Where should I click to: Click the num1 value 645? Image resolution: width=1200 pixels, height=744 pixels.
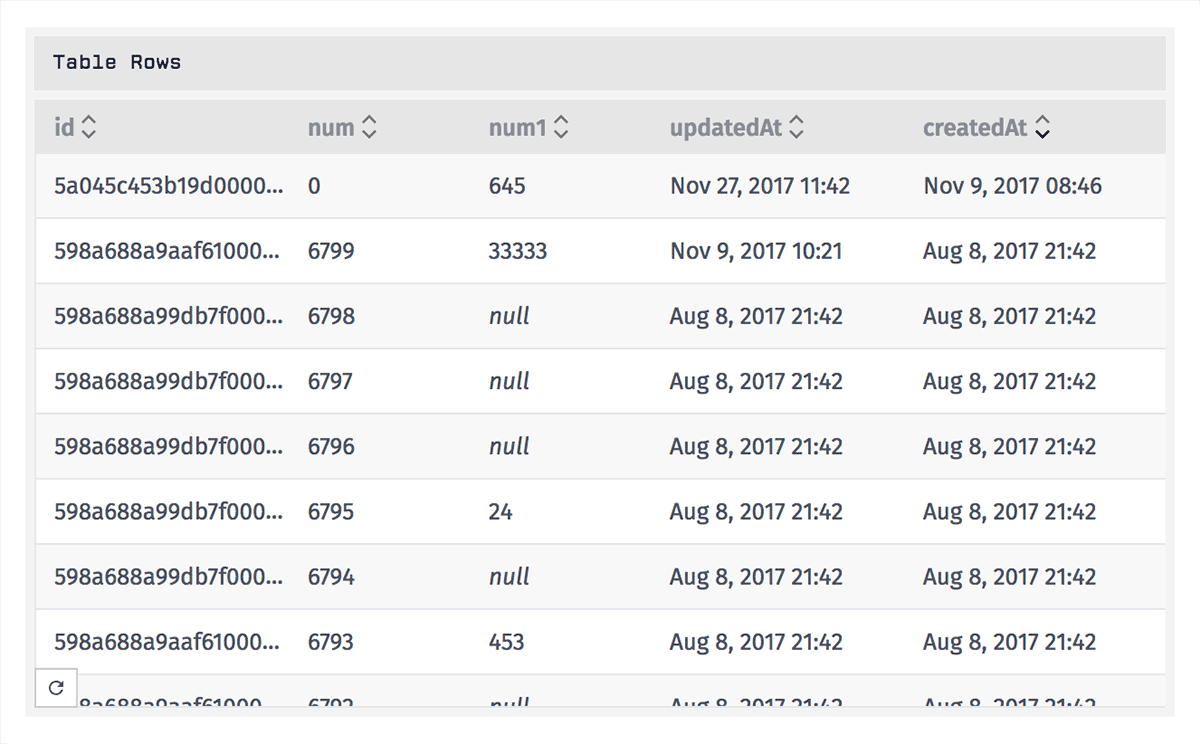[x=507, y=186]
